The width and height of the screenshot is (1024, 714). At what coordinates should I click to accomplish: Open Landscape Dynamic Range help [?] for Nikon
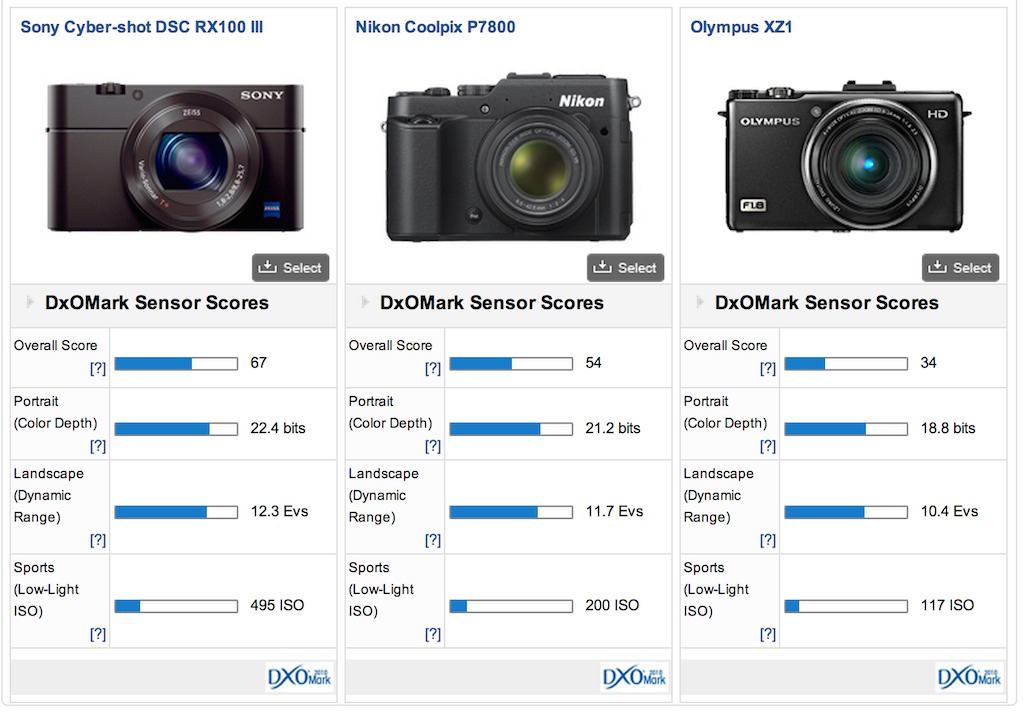(x=432, y=540)
